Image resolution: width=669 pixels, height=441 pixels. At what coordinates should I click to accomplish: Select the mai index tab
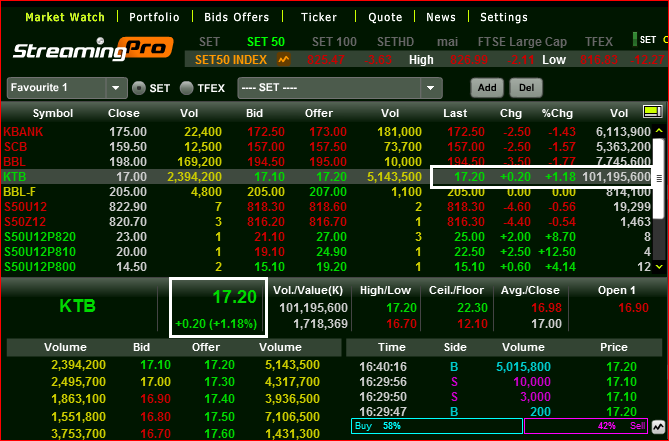[x=447, y=42]
